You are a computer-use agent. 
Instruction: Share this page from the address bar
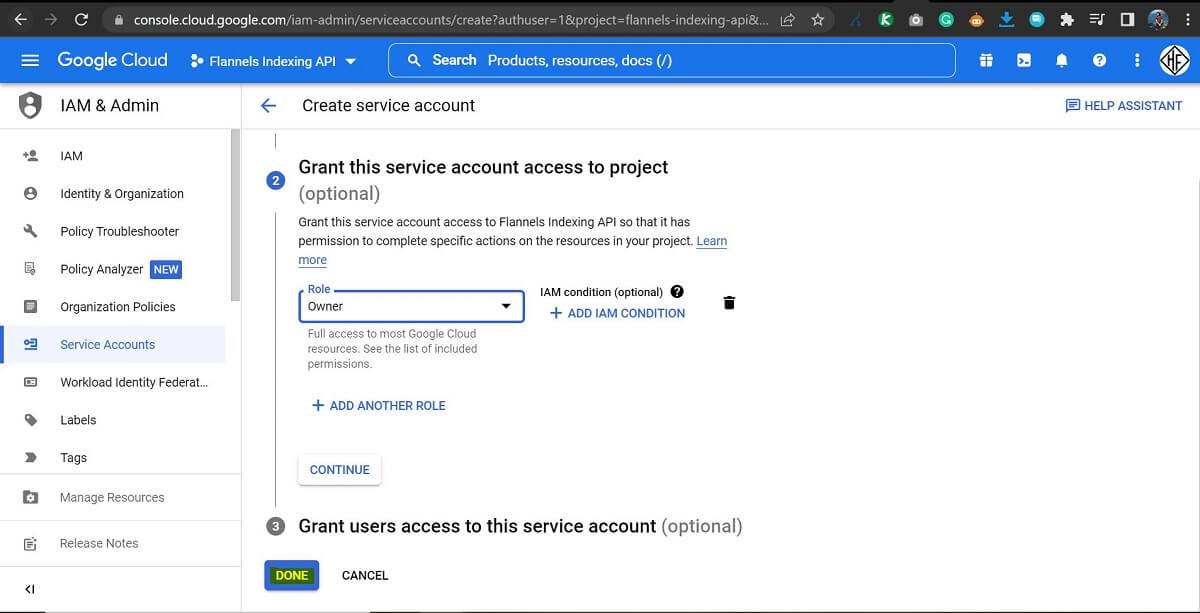click(x=788, y=19)
